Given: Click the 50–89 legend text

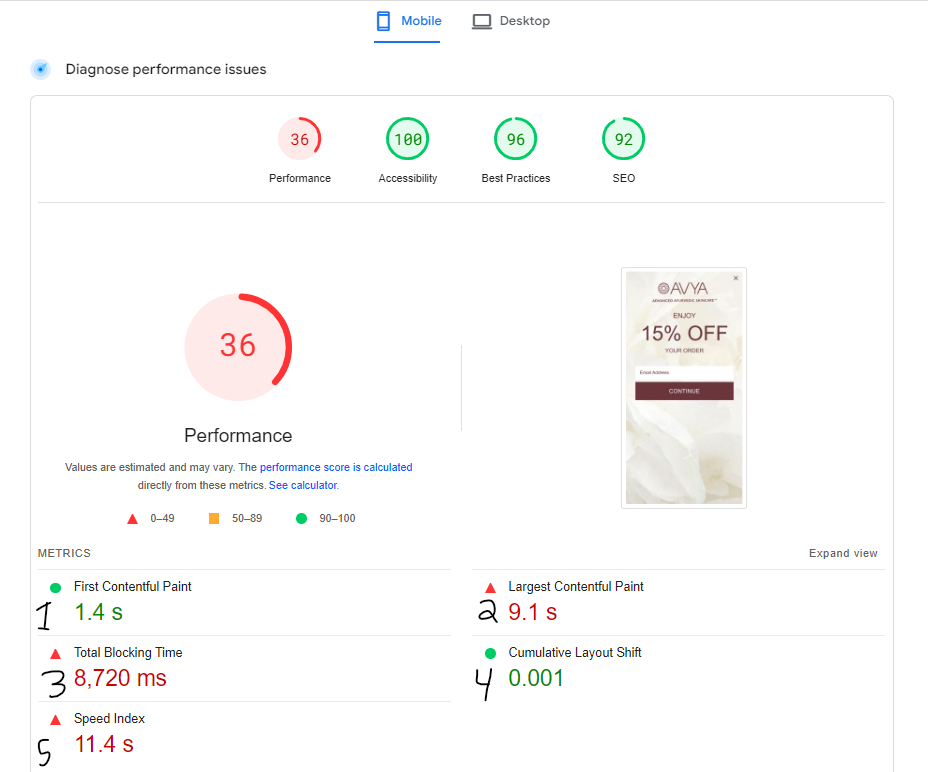Looking at the screenshot, I should tap(247, 519).
